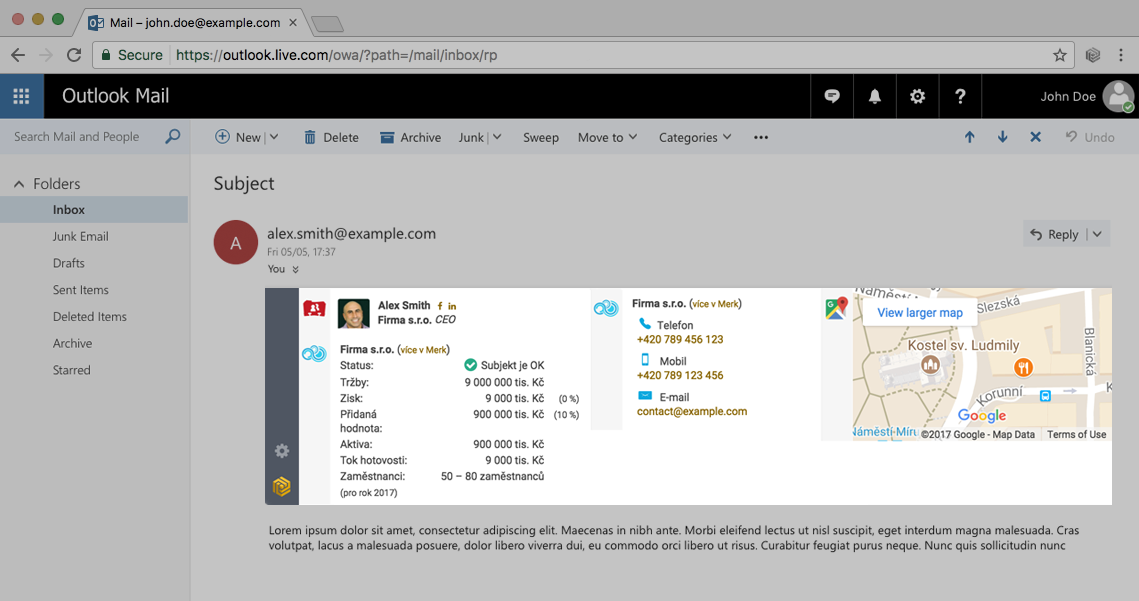Click the New message button

point(238,137)
